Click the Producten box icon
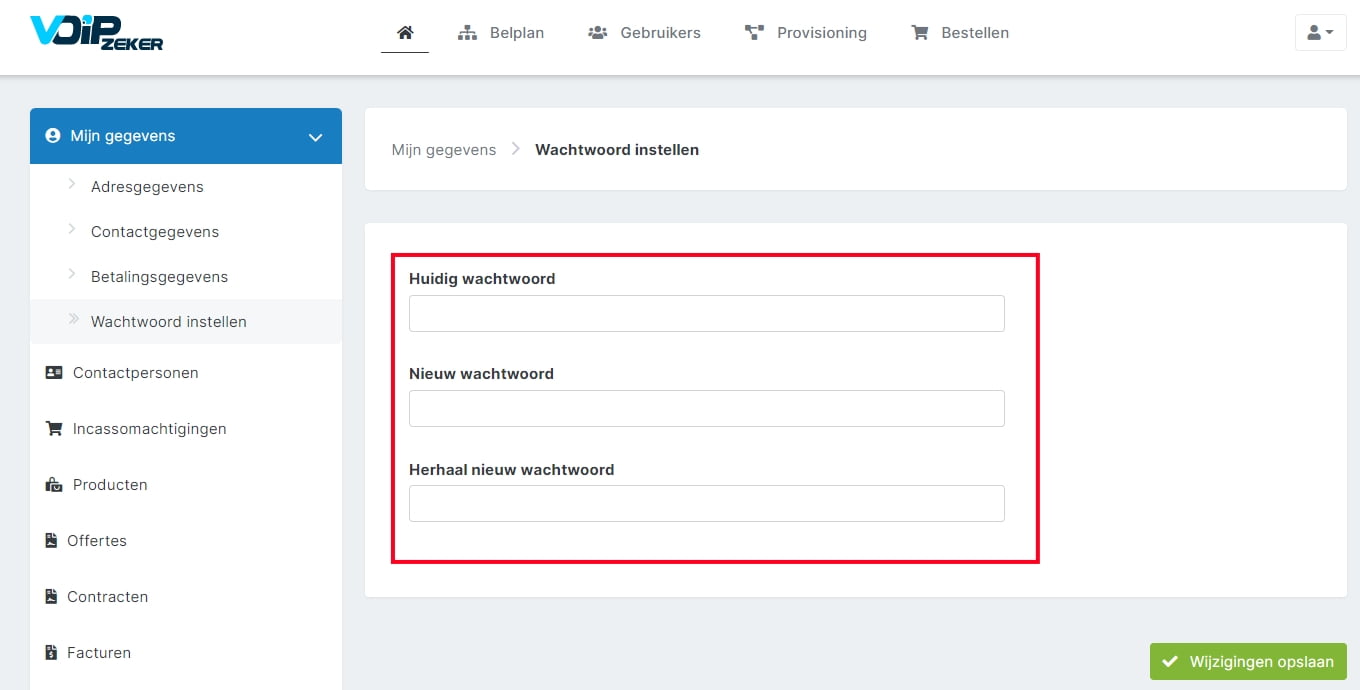 tap(54, 485)
